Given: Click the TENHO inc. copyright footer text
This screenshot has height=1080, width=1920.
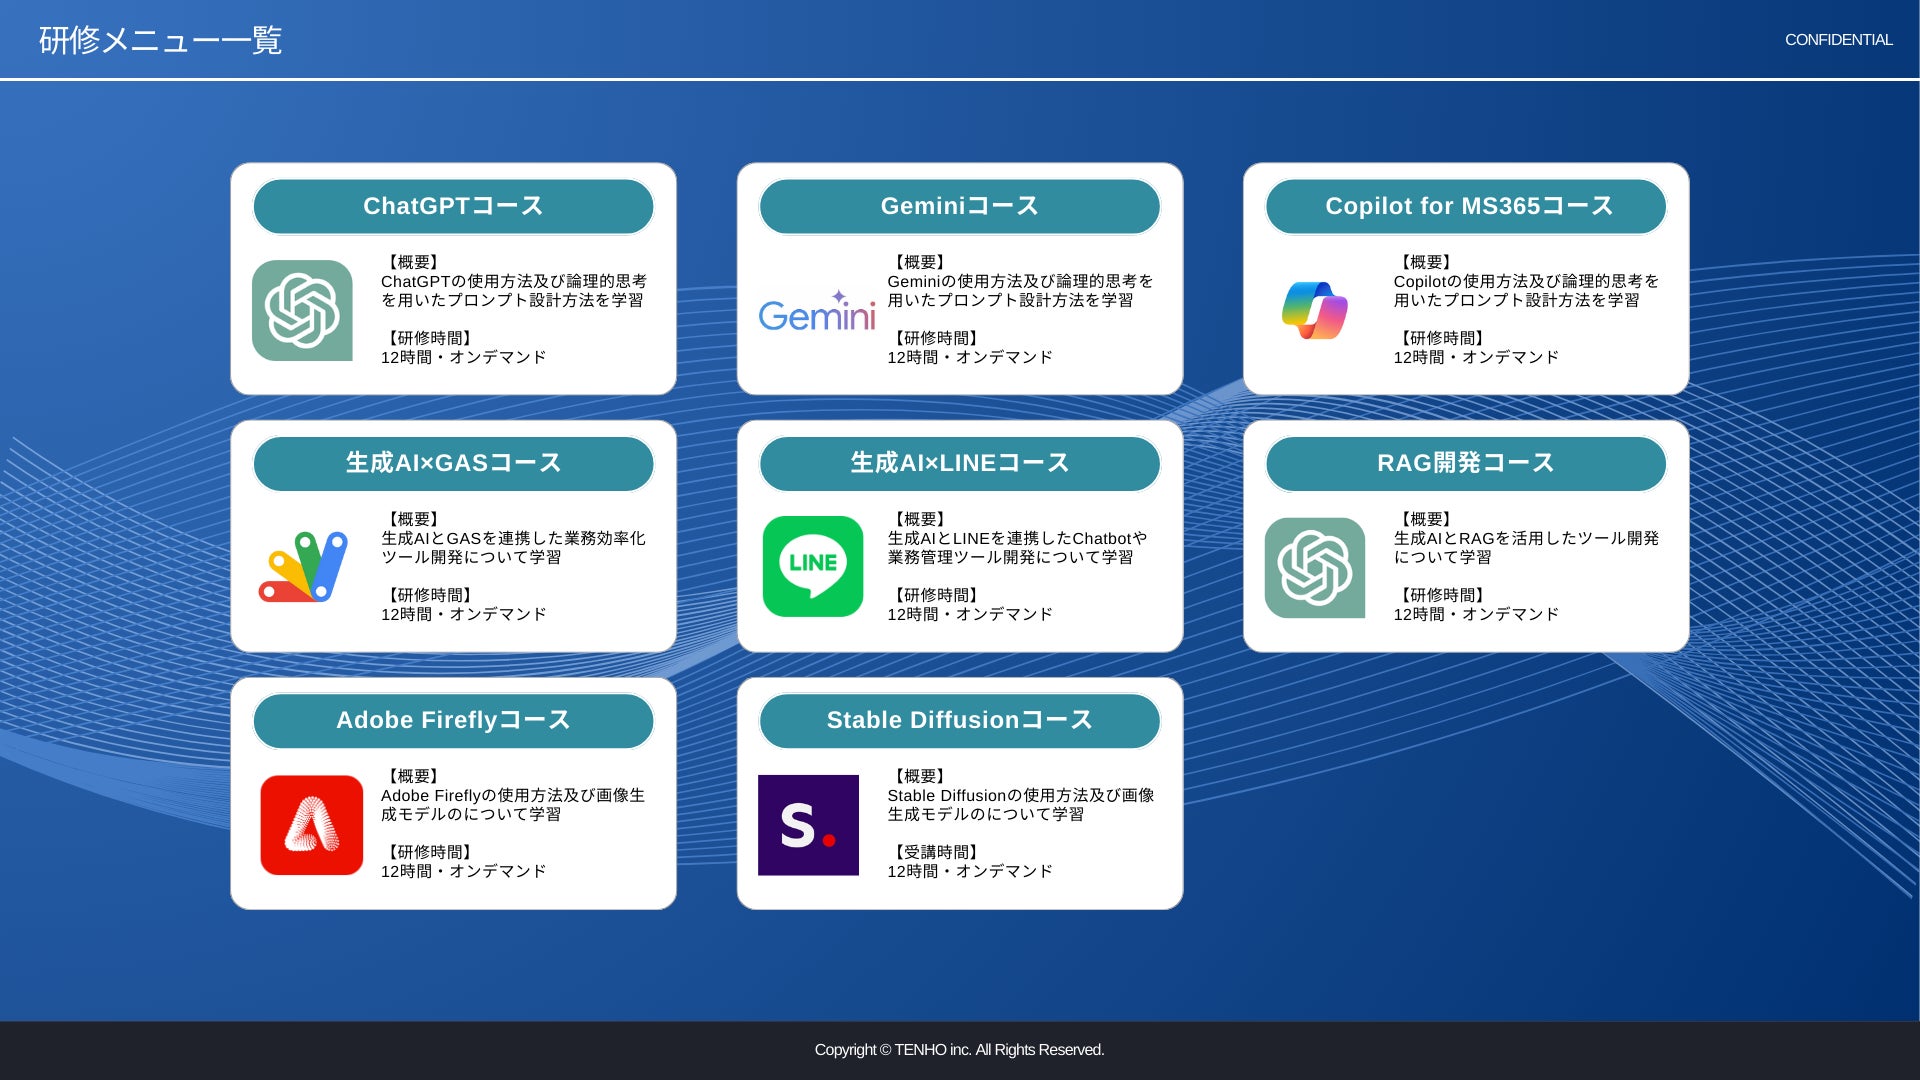Looking at the screenshot, I should 959,1050.
